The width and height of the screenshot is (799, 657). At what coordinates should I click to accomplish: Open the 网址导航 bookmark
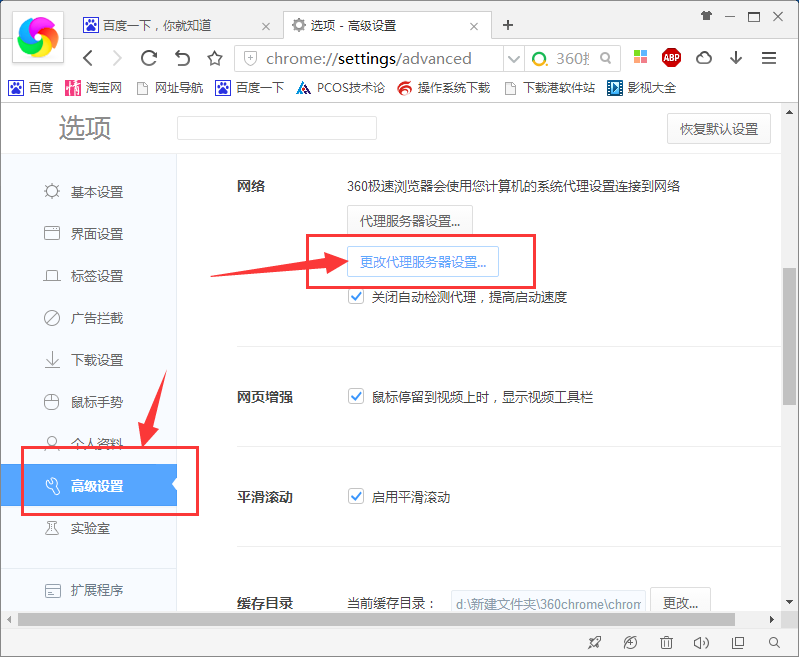(x=170, y=88)
